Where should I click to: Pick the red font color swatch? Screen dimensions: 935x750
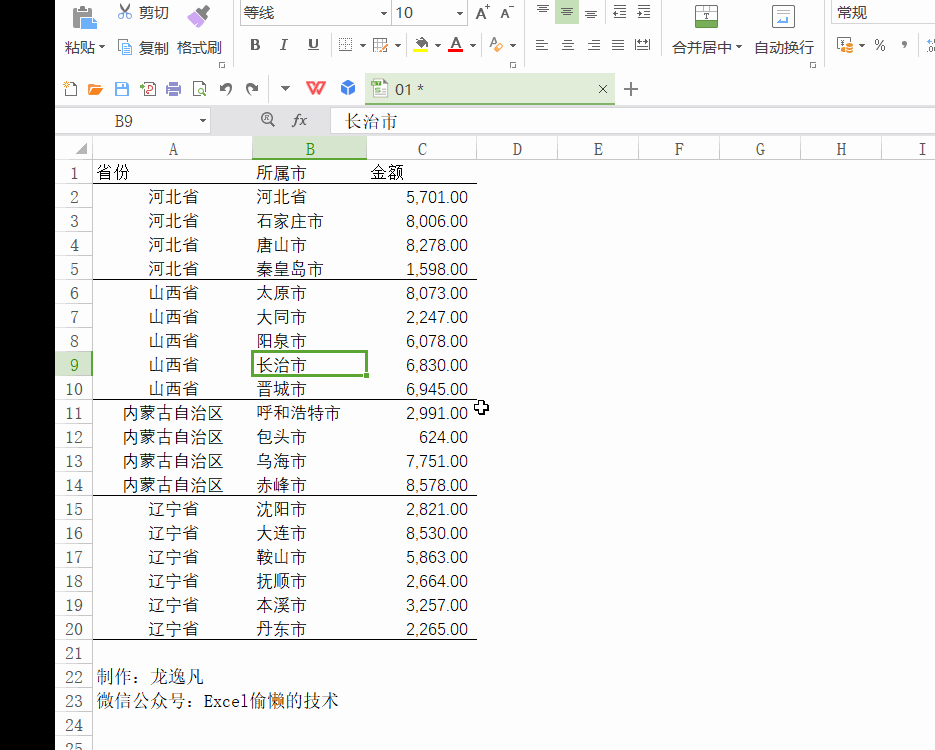[x=455, y=45]
